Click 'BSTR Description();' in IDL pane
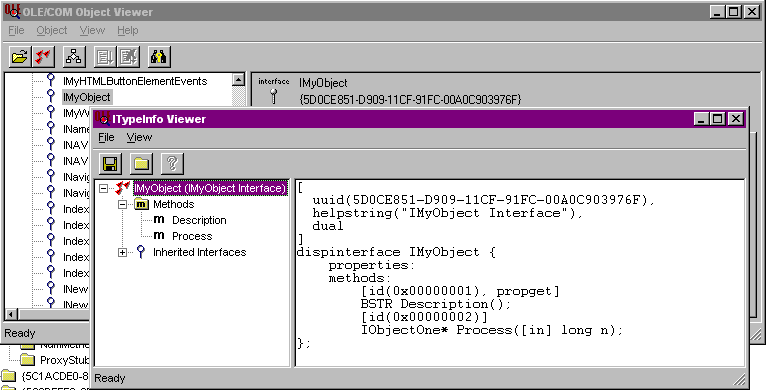766x390 pixels. tap(436, 304)
